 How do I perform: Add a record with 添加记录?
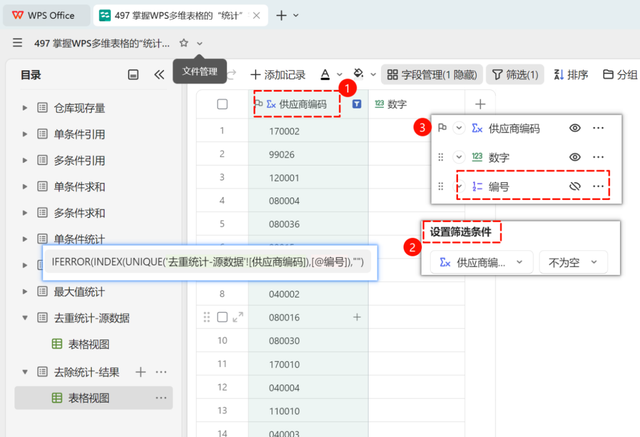tap(278, 75)
